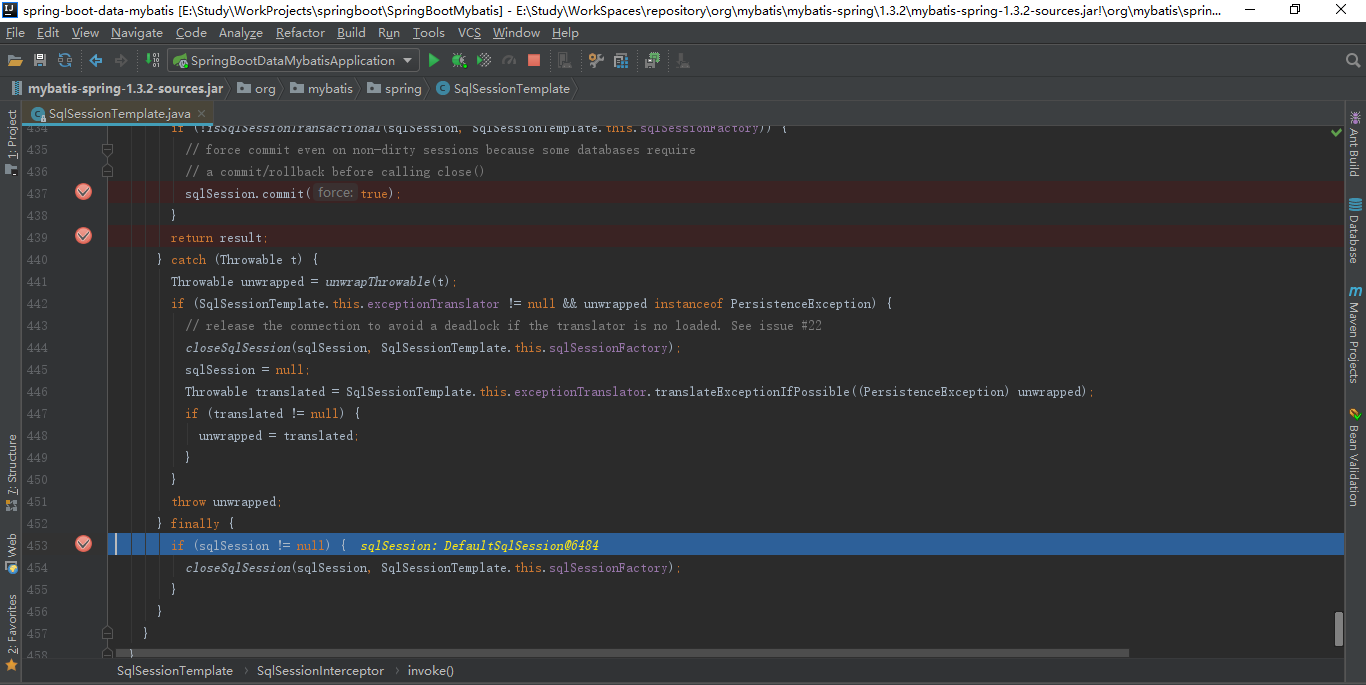Open Settings via the wrench icon
1366x685 pixels.
click(x=596, y=61)
